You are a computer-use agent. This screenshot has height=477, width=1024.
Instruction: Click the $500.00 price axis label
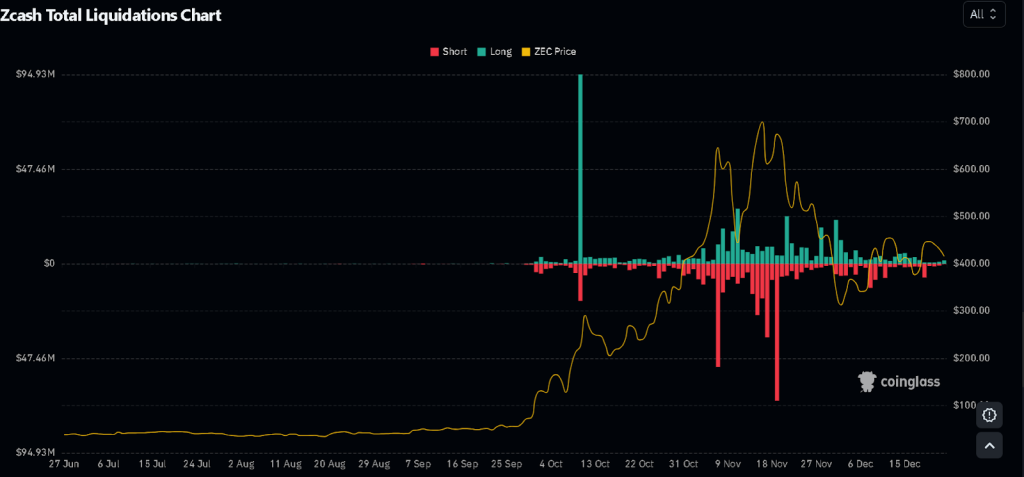tap(972, 216)
